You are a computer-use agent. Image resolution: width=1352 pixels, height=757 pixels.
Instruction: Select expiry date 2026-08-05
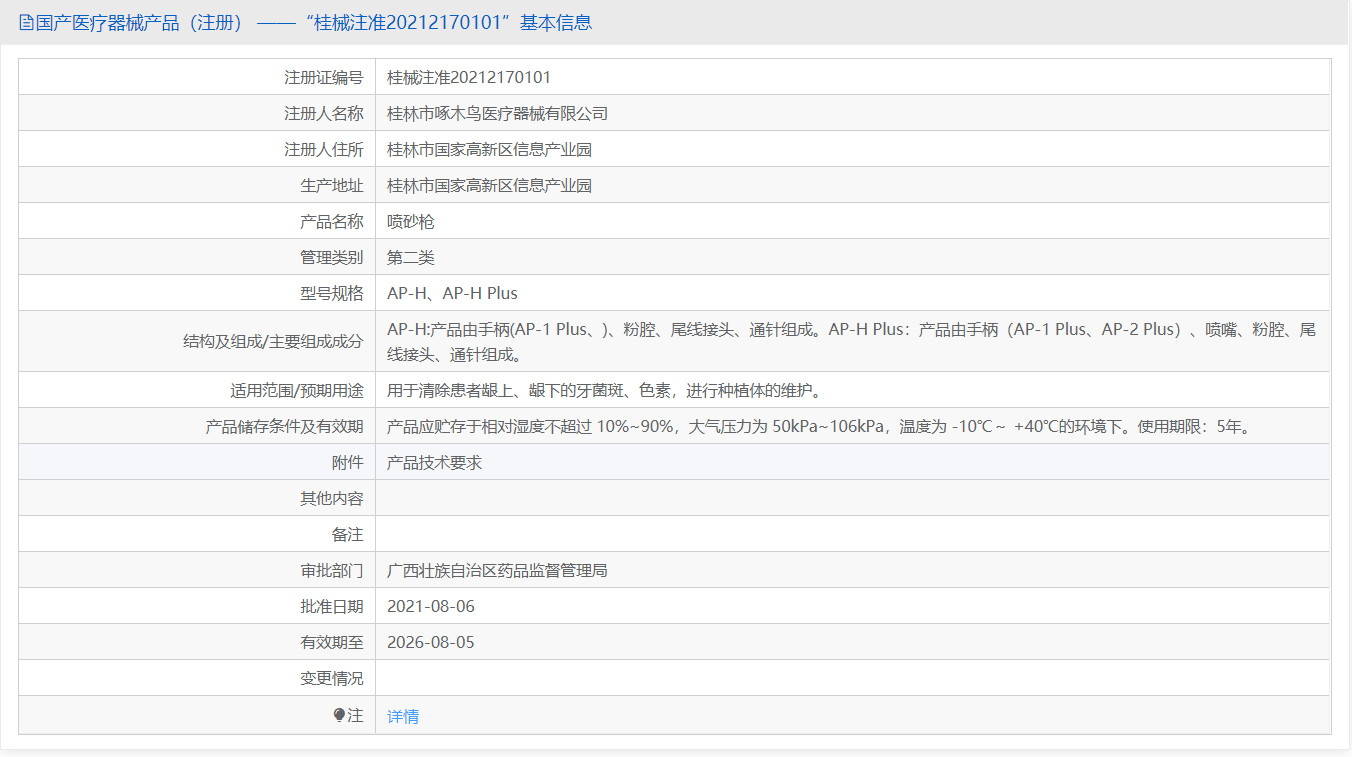pyautogui.click(x=431, y=642)
